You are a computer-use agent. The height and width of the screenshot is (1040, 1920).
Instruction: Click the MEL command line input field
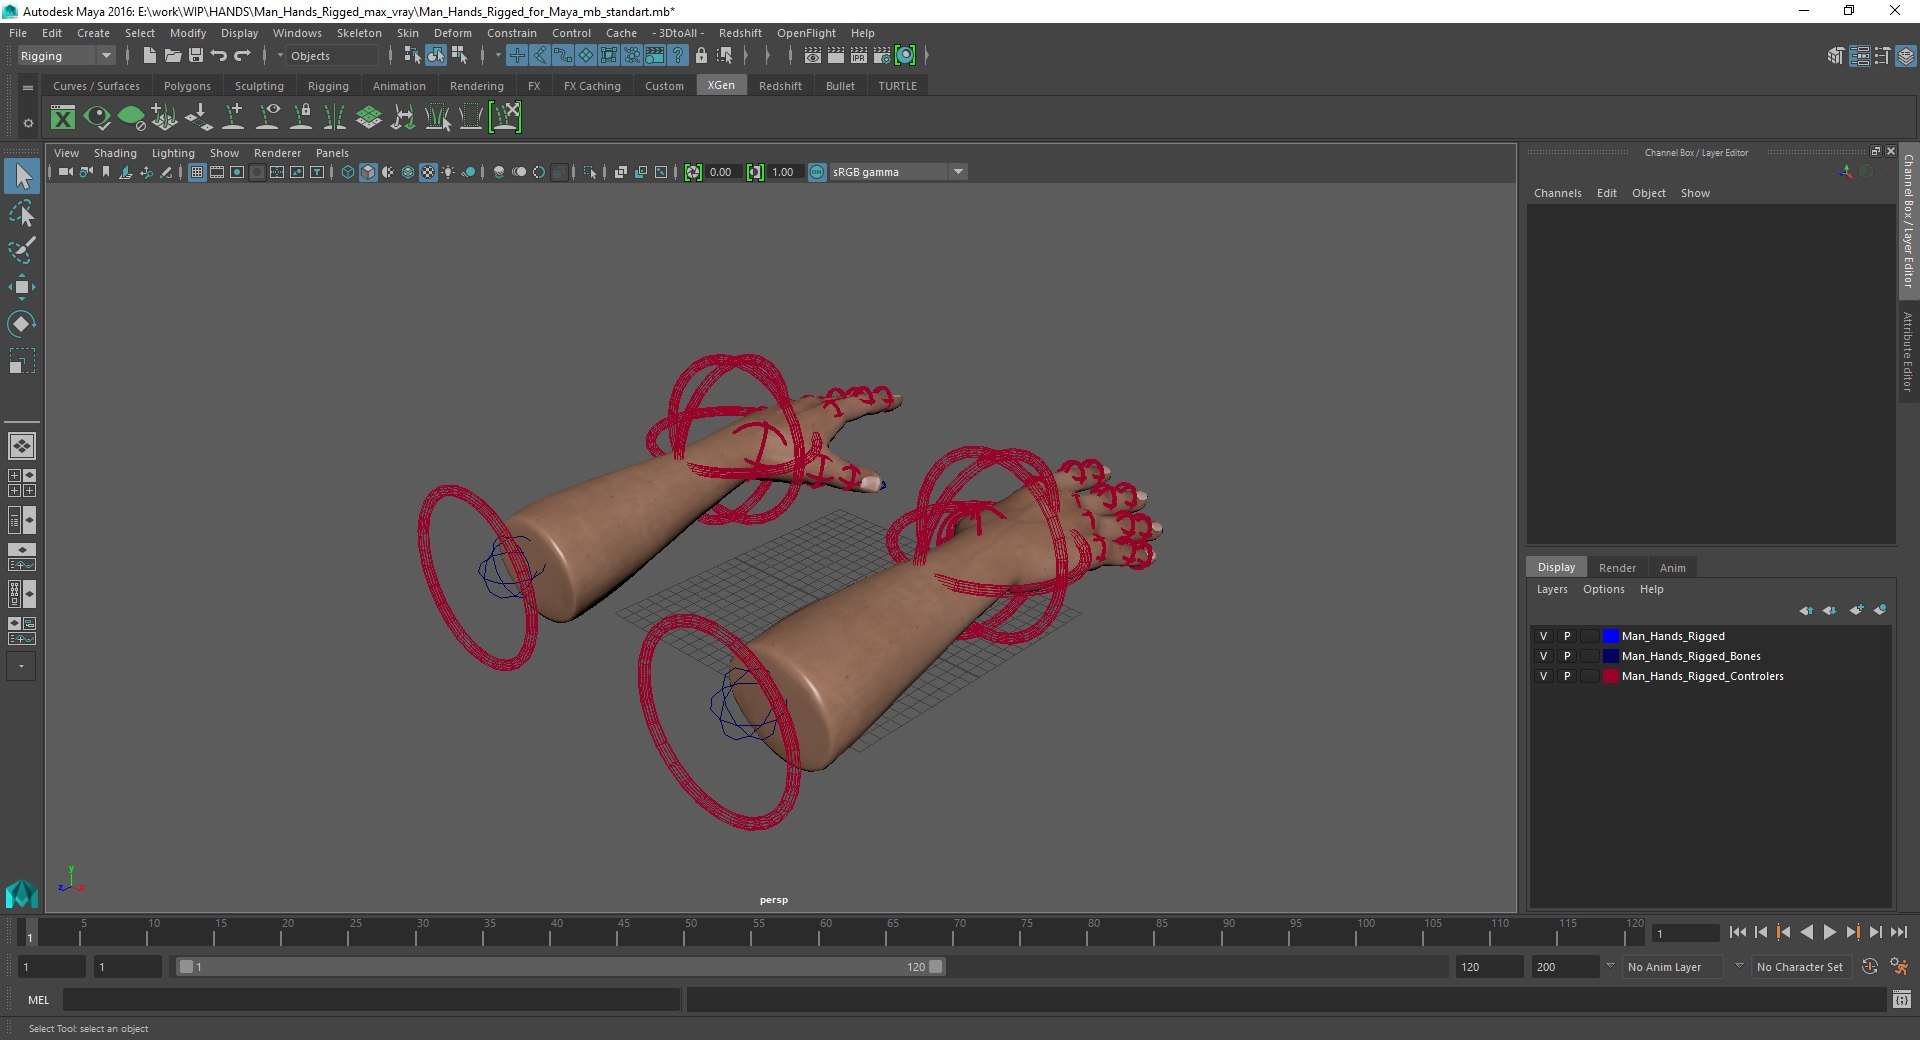pyautogui.click(x=371, y=999)
